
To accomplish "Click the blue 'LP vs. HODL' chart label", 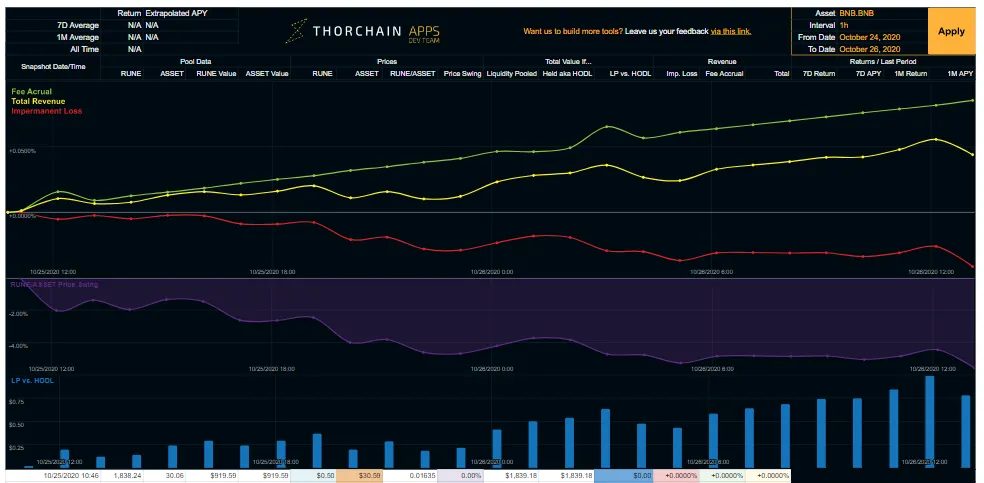I will tap(32, 380).
